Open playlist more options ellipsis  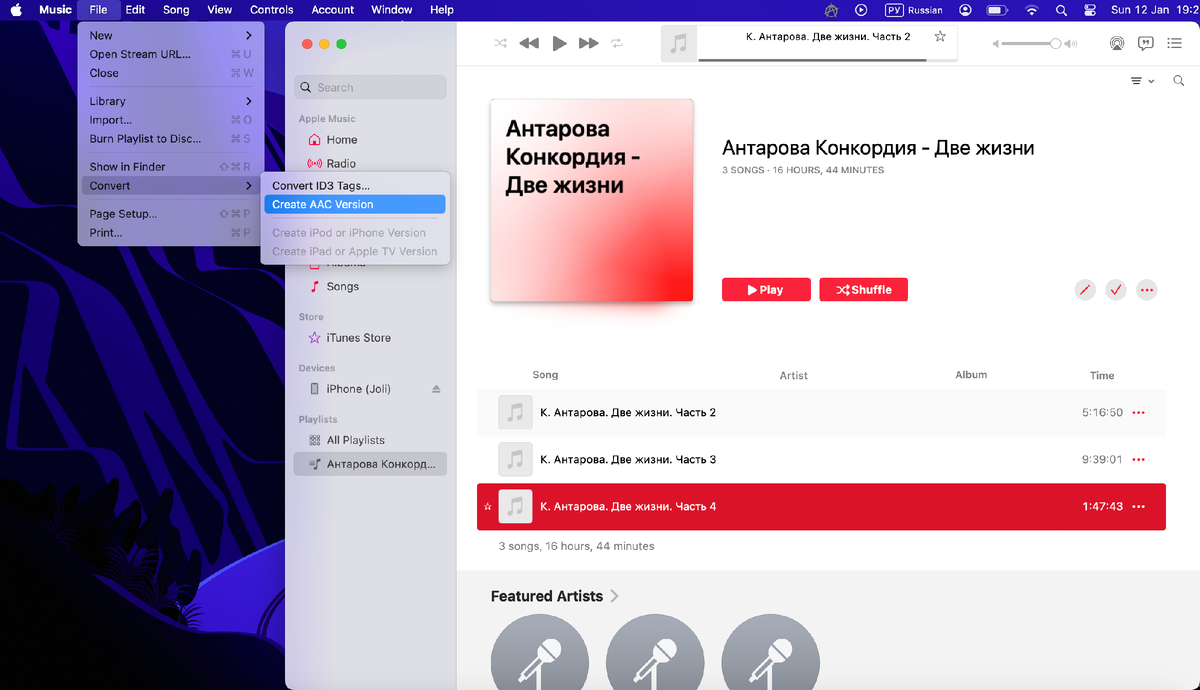[1147, 290]
